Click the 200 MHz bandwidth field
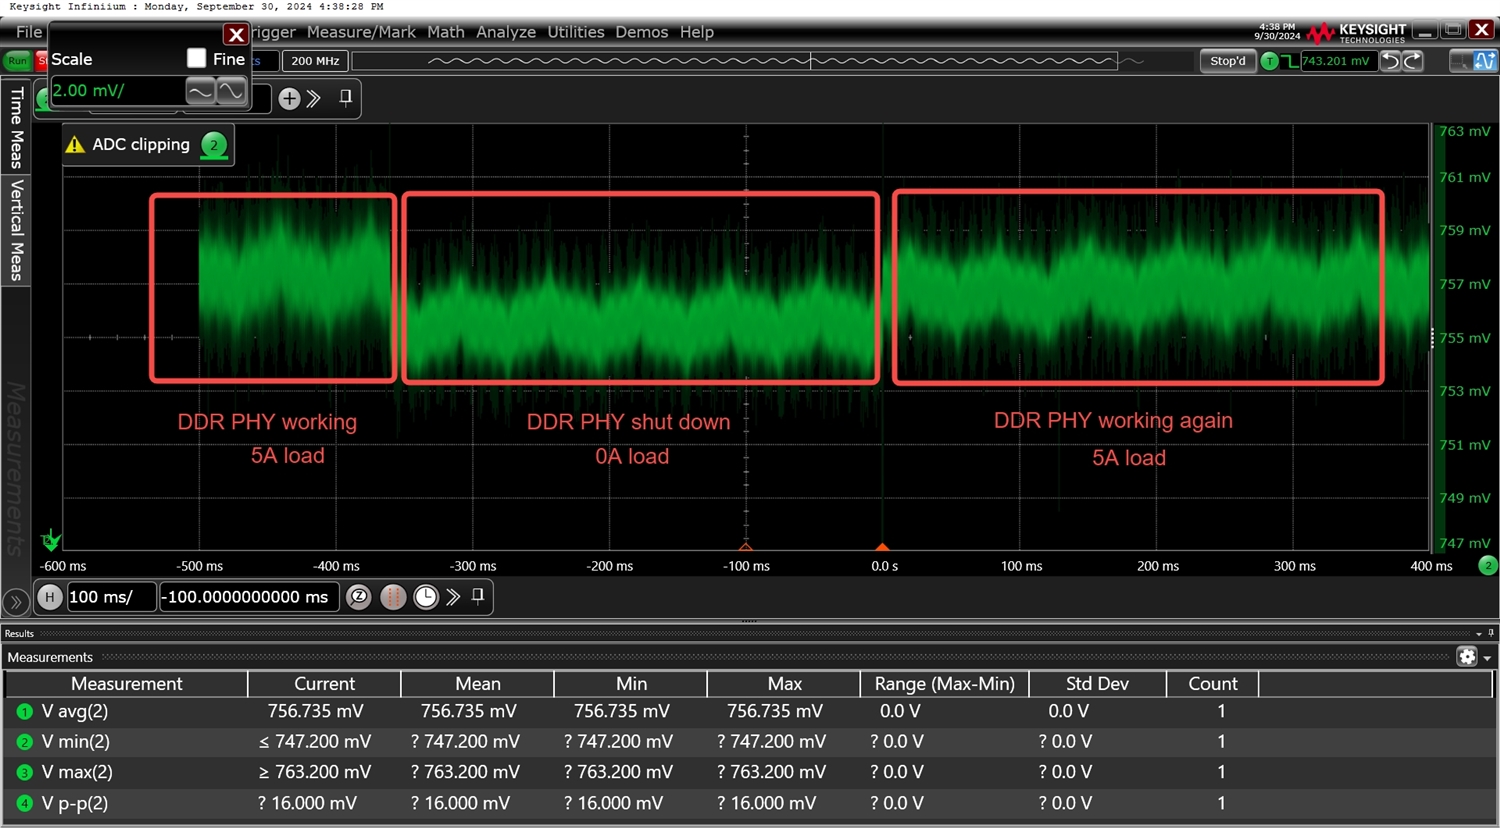 click(x=315, y=61)
